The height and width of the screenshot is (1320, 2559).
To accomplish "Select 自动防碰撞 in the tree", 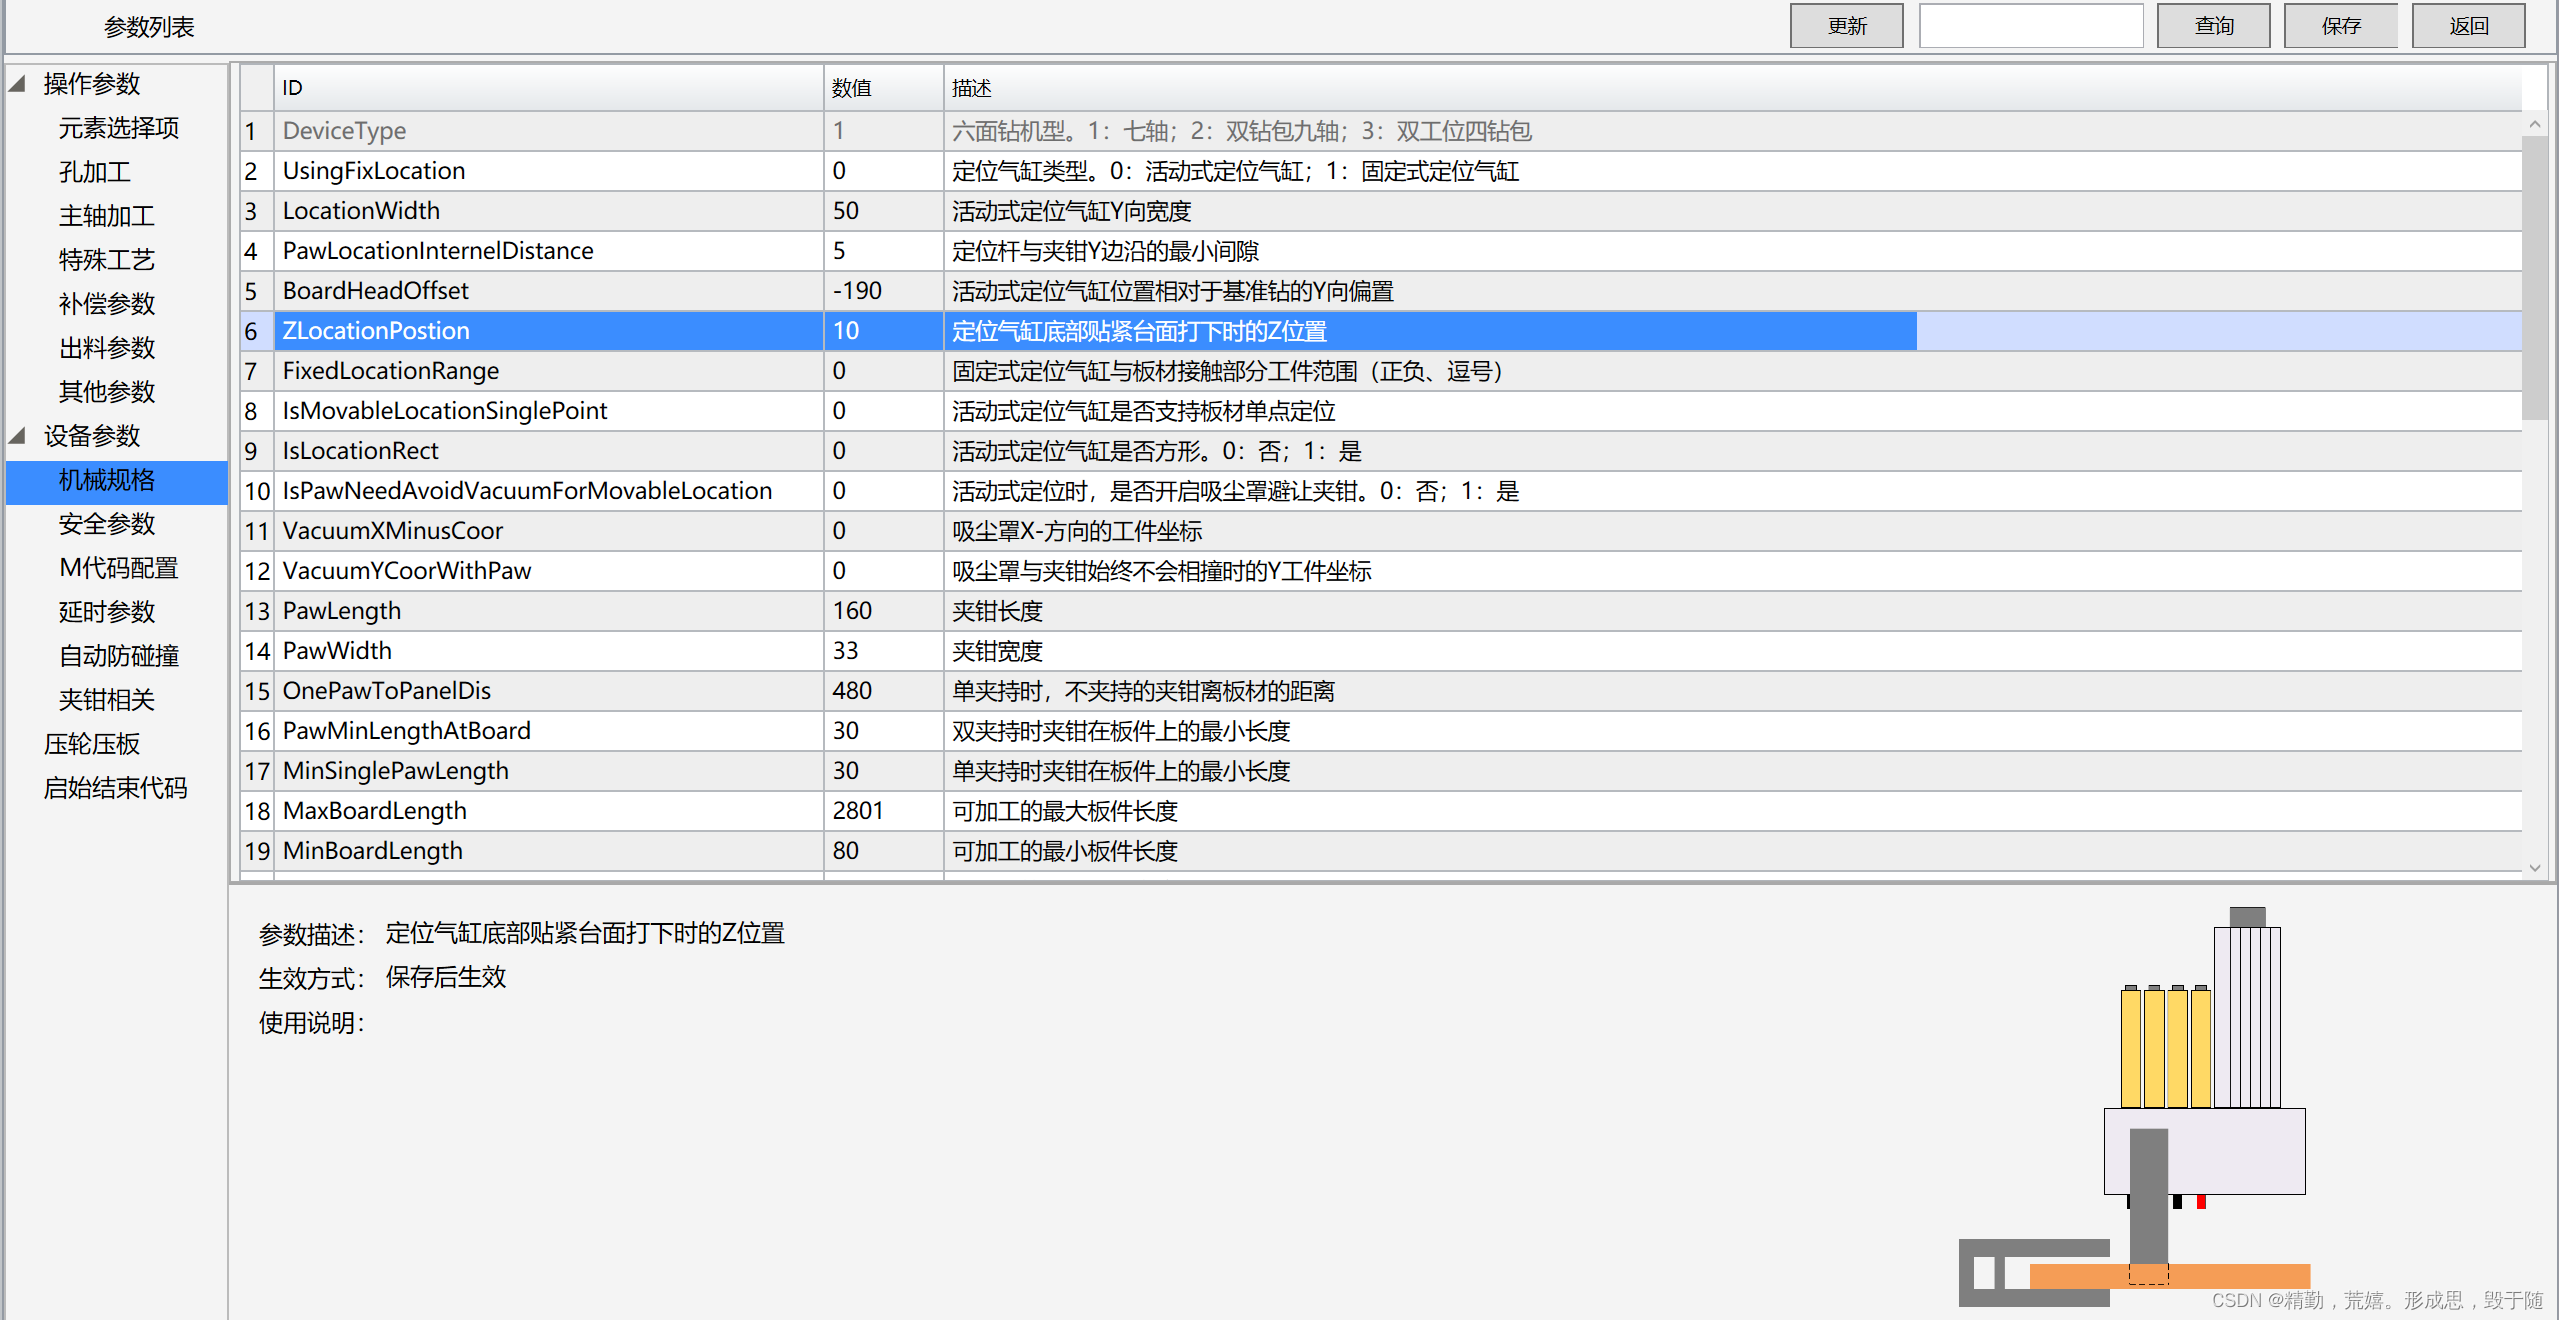I will pos(119,656).
